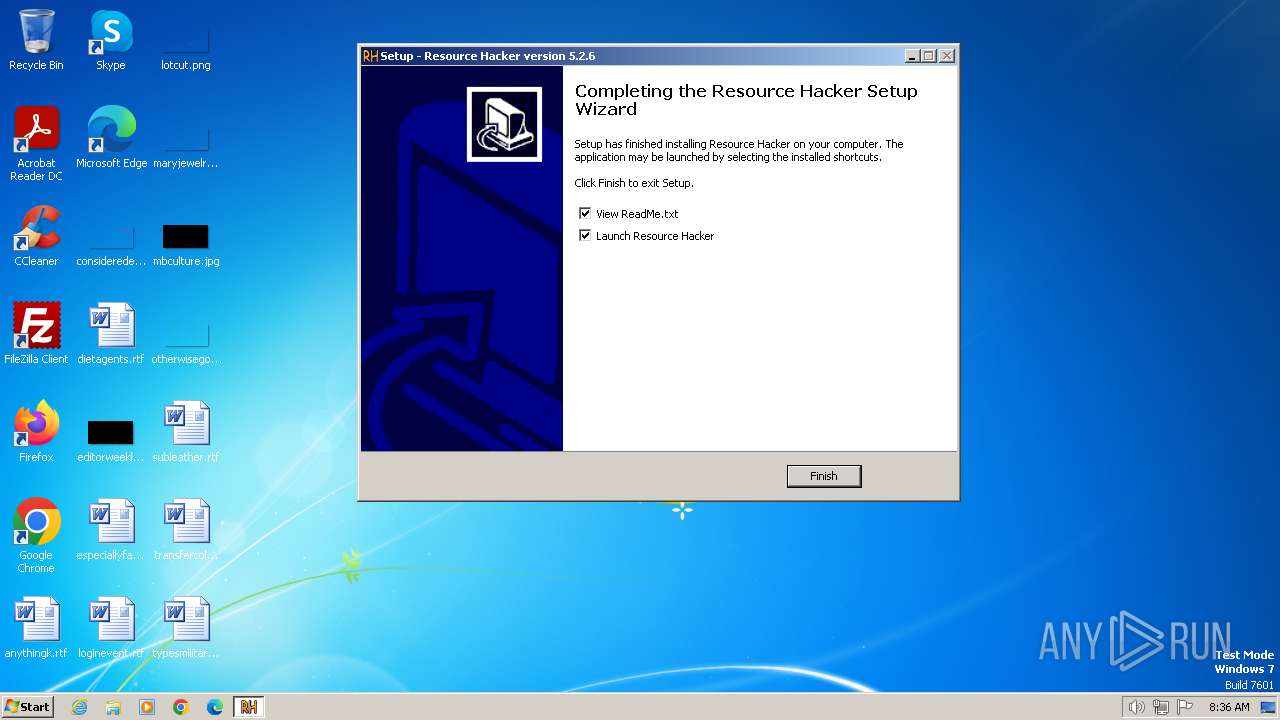1280x720 pixels.
Task: Uncheck the View ReadMe.txt checkbox
Action: click(585, 213)
